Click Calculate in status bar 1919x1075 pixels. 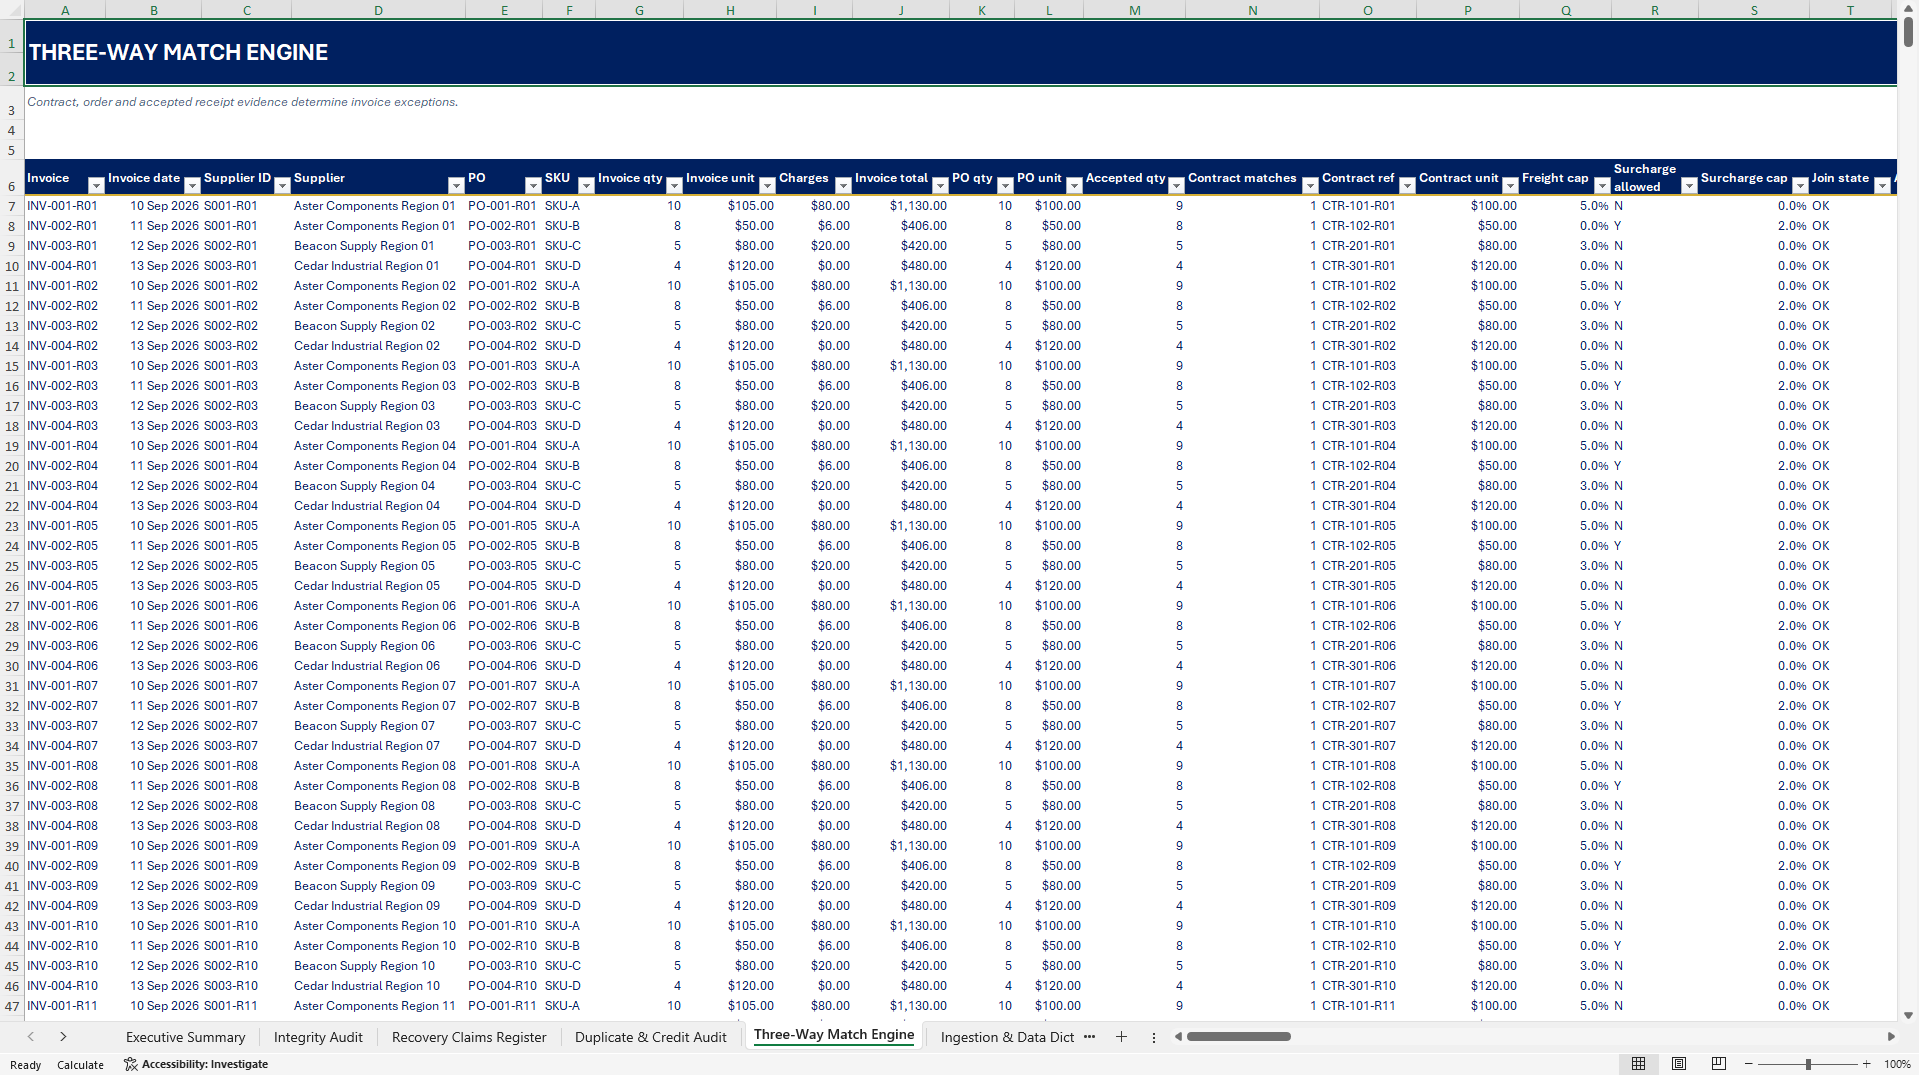(x=80, y=1065)
